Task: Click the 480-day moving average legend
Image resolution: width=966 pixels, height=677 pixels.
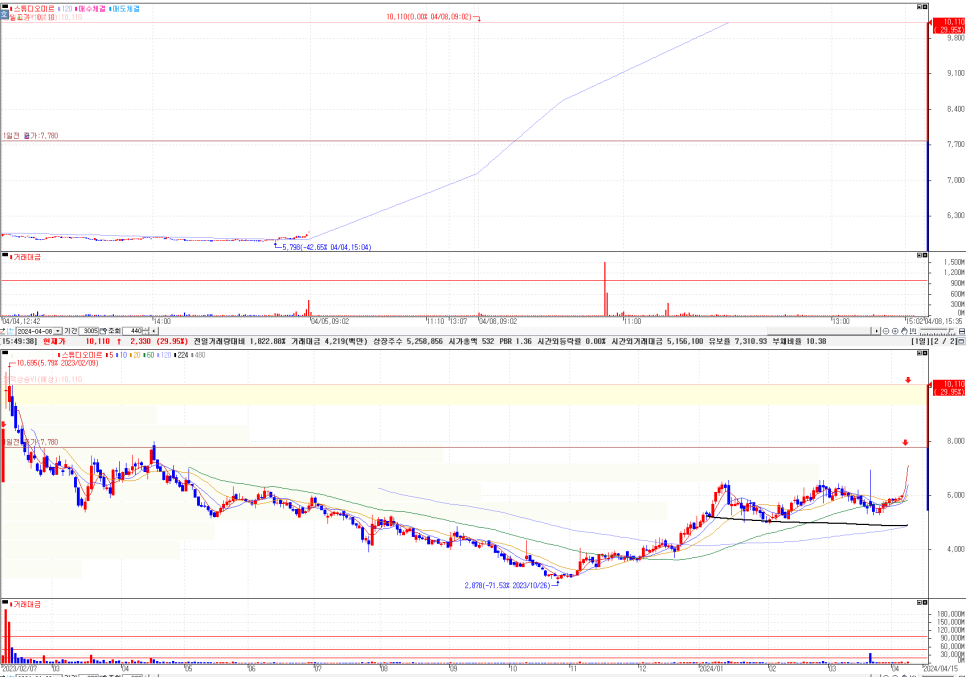Action: click(198, 355)
